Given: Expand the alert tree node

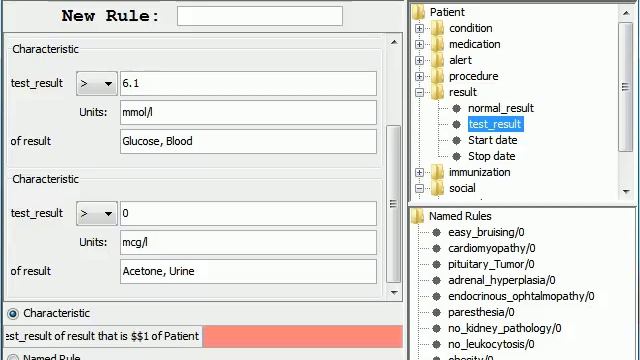Looking at the screenshot, I should click(419, 60).
